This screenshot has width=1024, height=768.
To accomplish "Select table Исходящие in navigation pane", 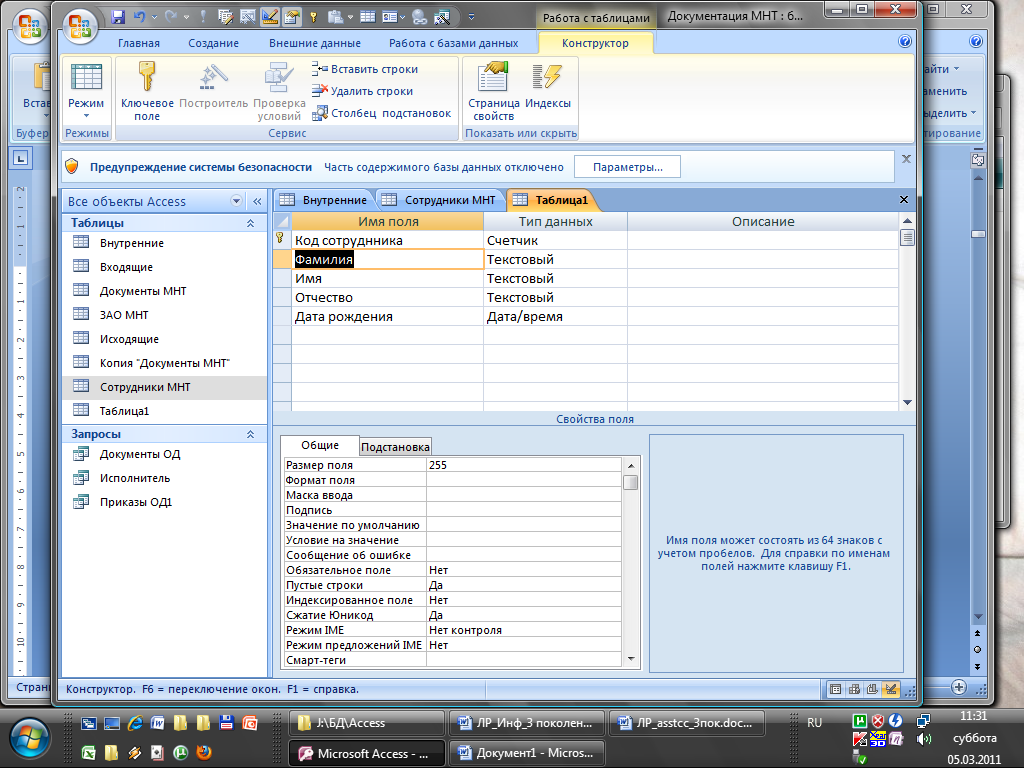I will 165,339.
